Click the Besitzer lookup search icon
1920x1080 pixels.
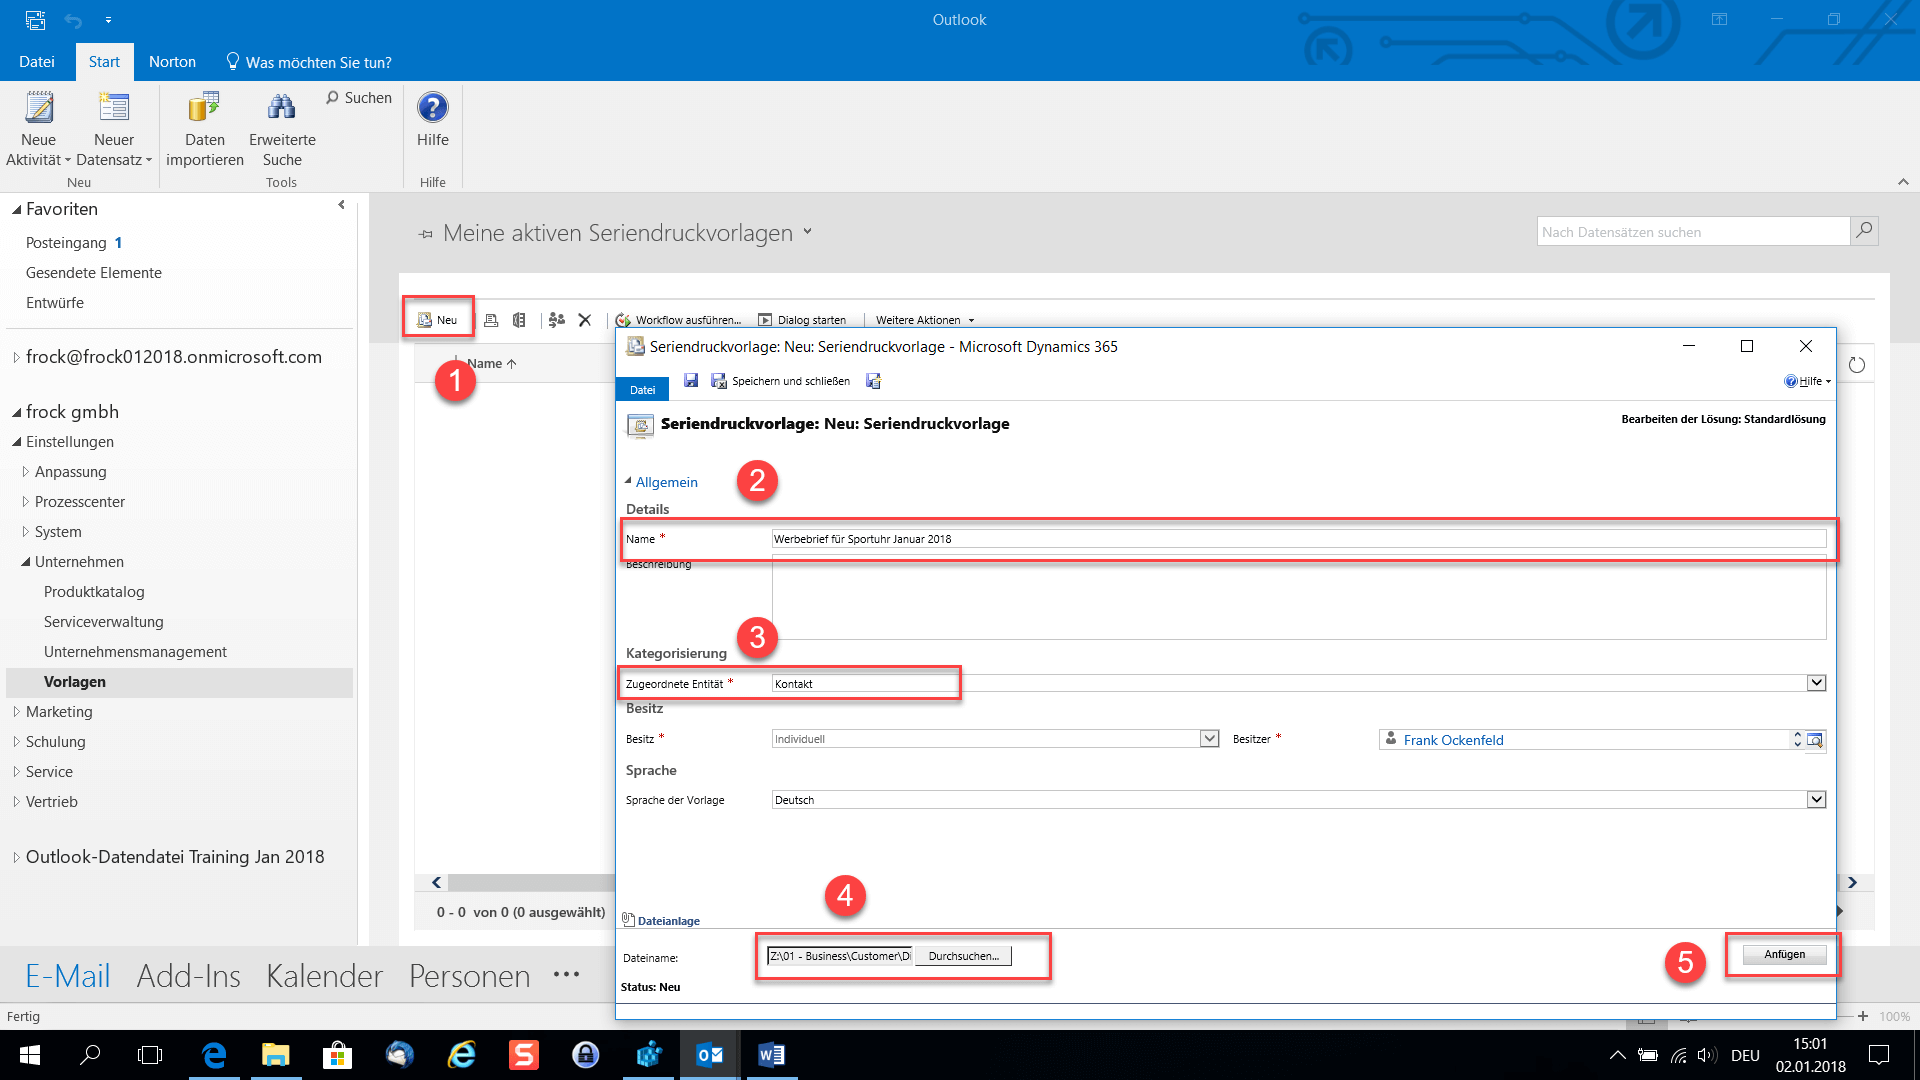[x=1815, y=740]
